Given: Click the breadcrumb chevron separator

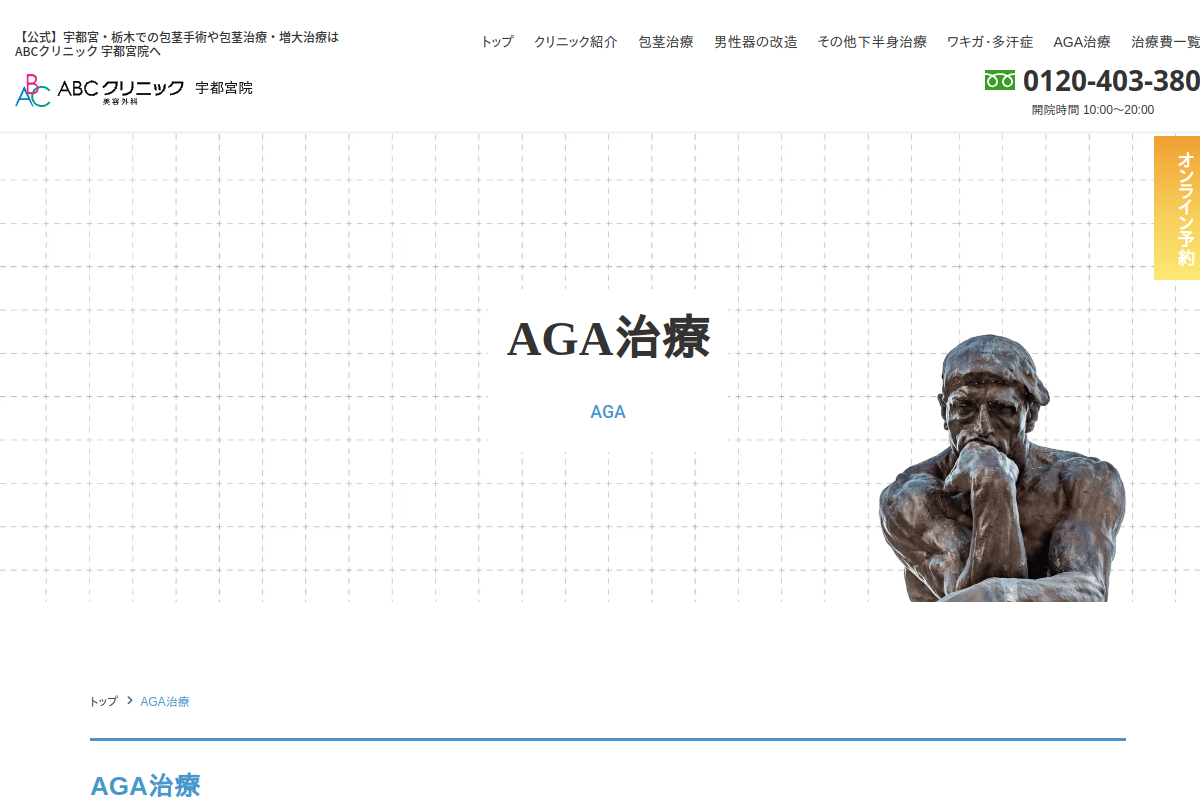Looking at the screenshot, I should [x=130, y=701].
